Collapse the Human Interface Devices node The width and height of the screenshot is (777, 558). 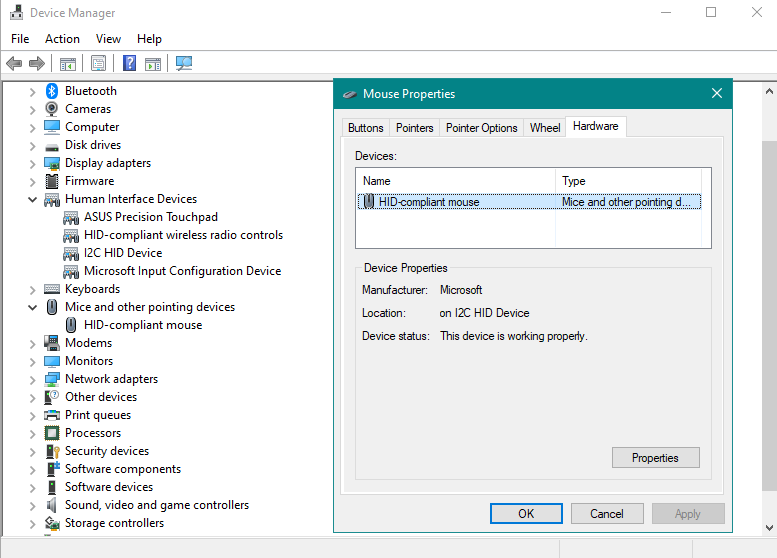click(32, 200)
